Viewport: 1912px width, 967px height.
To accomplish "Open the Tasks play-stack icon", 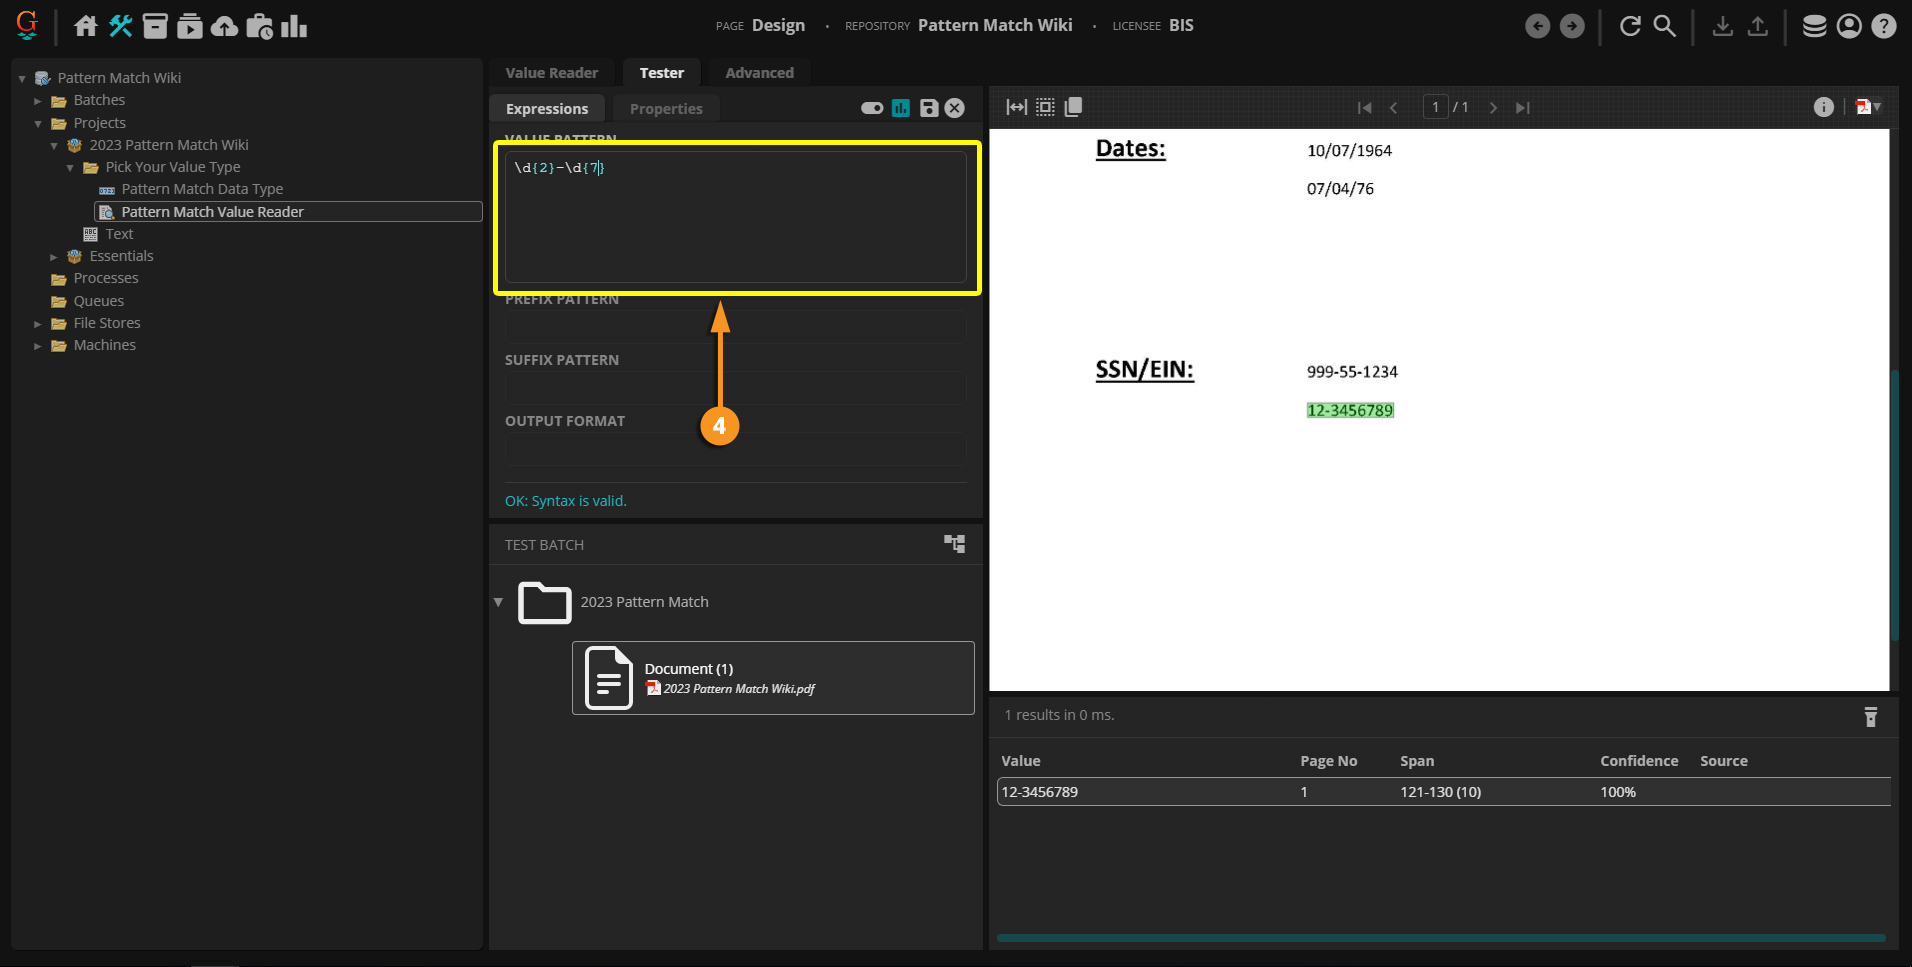I will tap(190, 26).
